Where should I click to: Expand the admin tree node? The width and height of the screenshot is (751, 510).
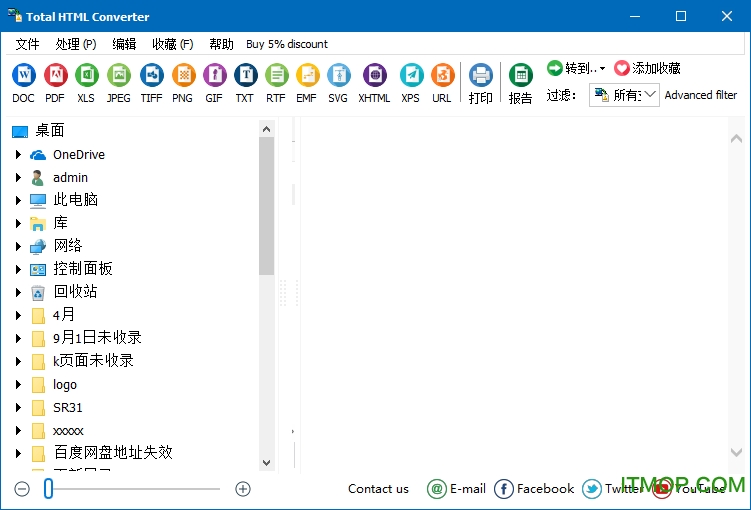coord(18,177)
